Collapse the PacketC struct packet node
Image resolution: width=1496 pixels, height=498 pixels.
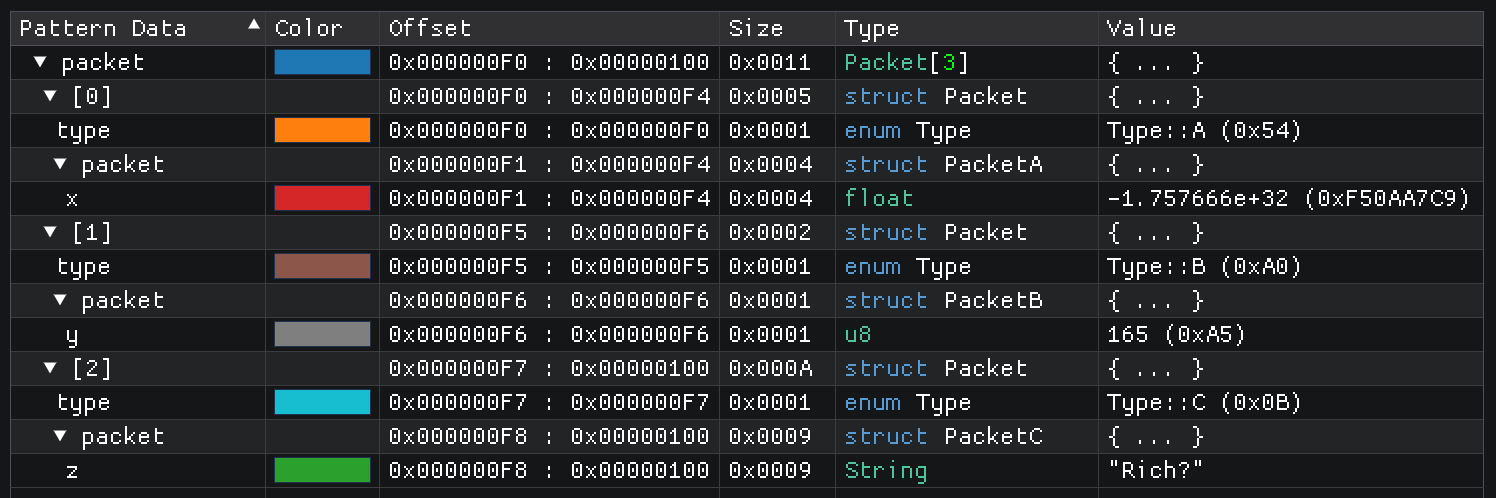61,436
